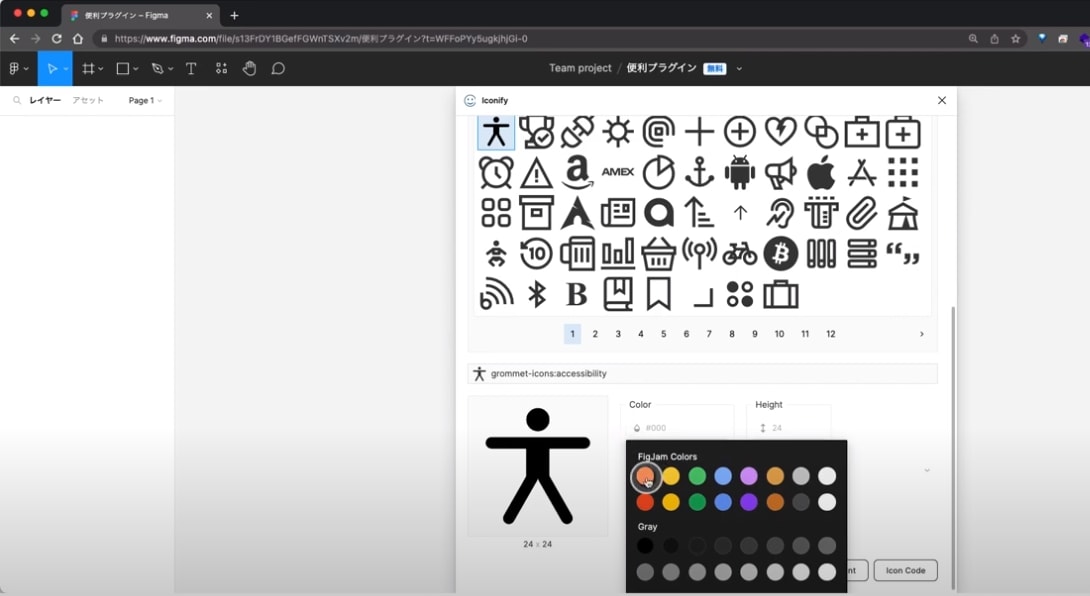This screenshot has height=596, width=1090.
Task: Choose the bicycle icon
Action: pyautogui.click(x=740, y=254)
